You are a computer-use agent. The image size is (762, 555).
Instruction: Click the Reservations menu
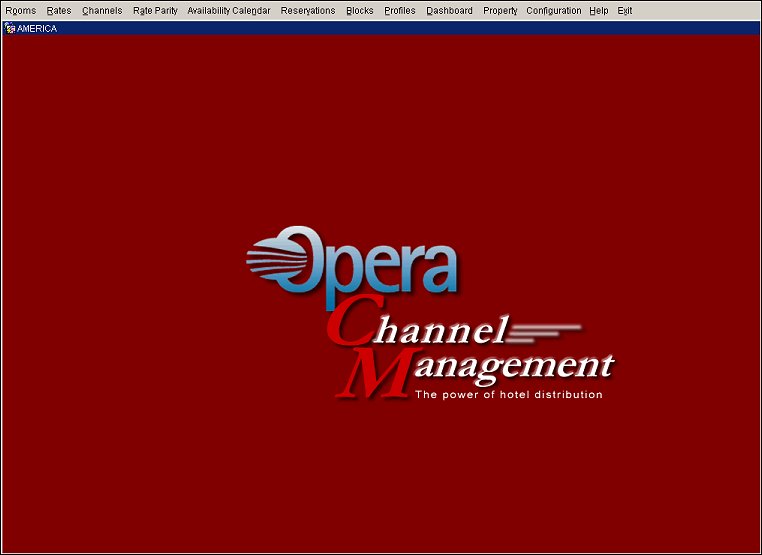click(x=308, y=11)
